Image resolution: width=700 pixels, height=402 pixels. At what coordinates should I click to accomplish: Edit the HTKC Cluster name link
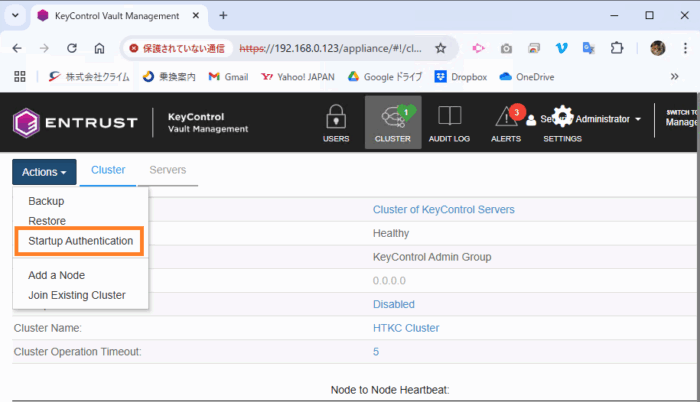[406, 328]
